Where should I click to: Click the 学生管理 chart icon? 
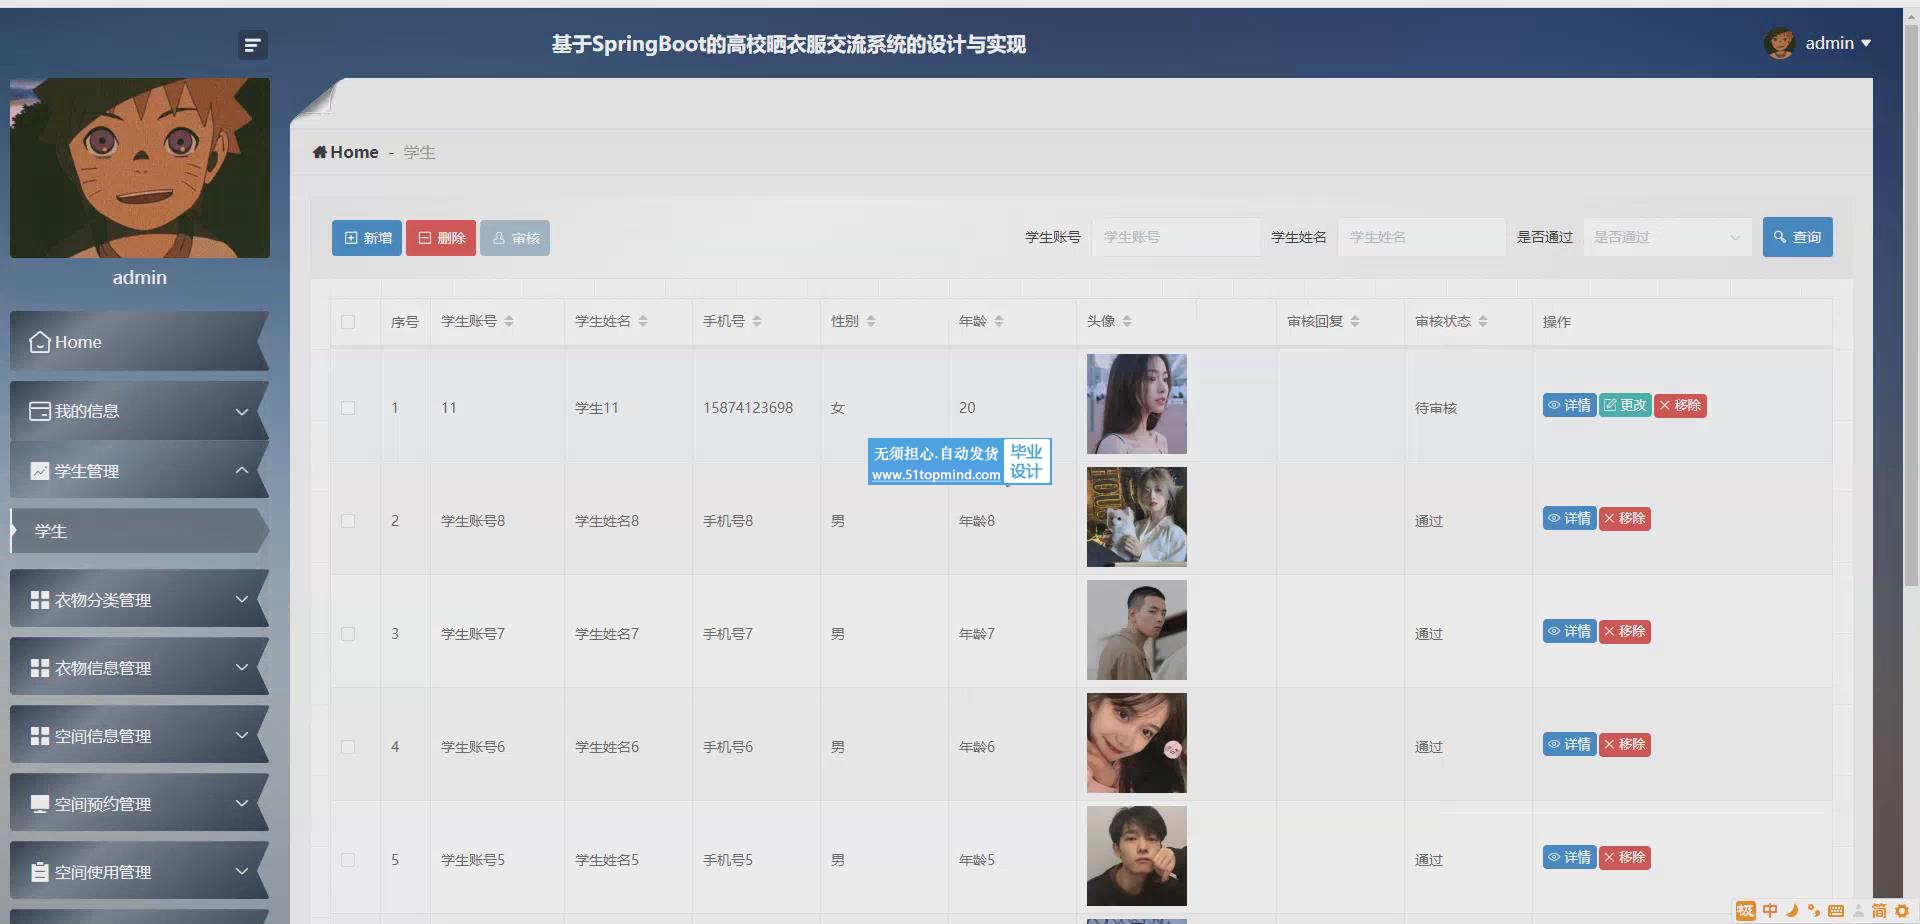coord(40,471)
